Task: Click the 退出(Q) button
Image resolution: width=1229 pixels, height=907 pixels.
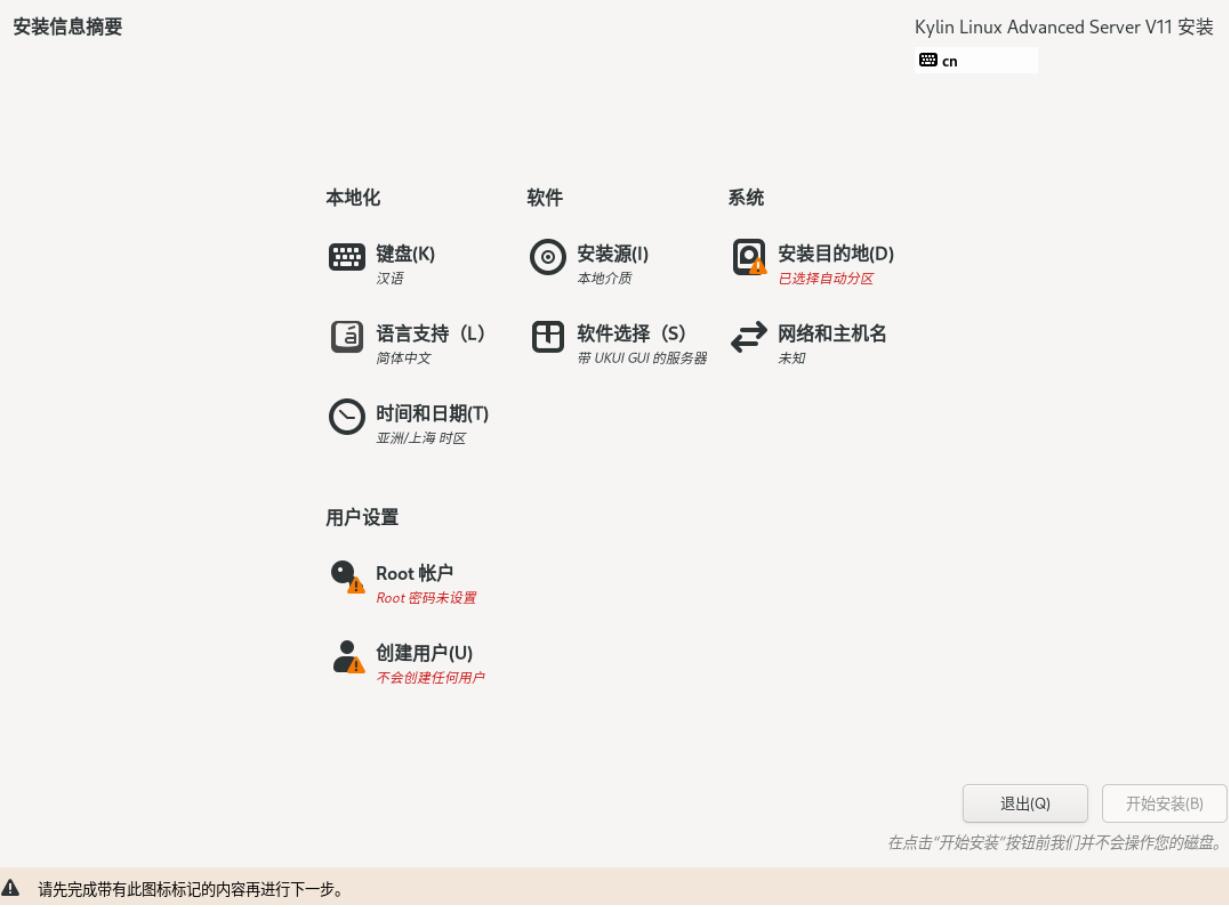Action: click(x=1025, y=804)
